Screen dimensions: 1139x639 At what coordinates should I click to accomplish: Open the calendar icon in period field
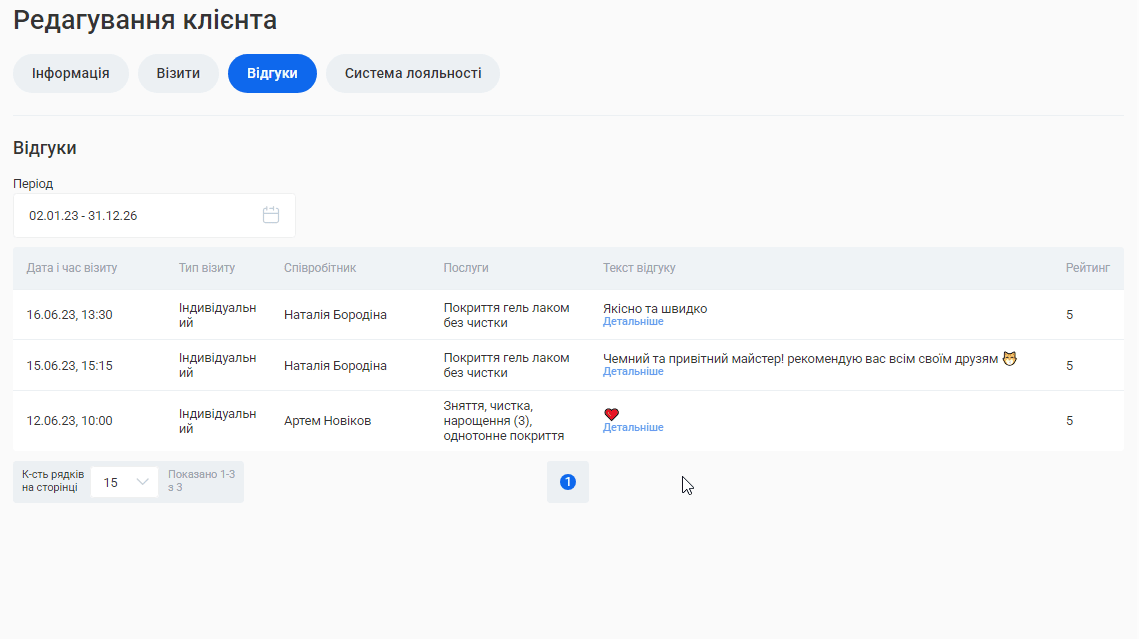coord(270,215)
